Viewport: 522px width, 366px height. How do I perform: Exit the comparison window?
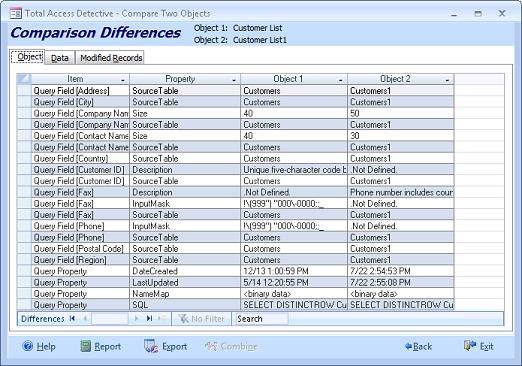click(479, 346)
